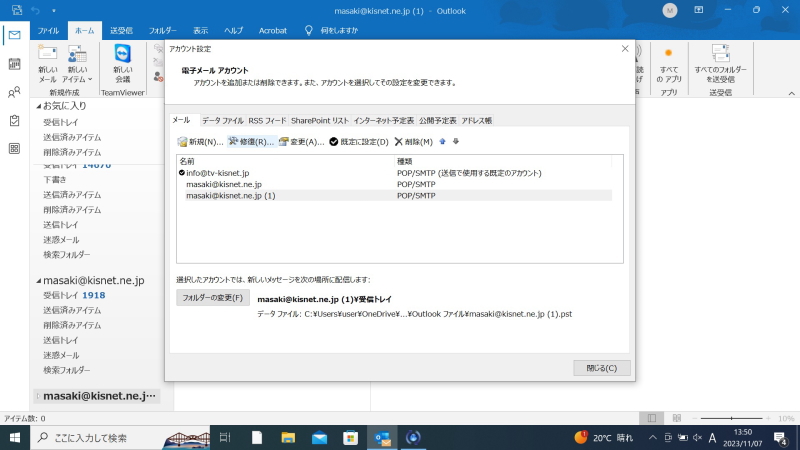
Task: Switch to the RSS フィード tab
Action: (267, 120)
